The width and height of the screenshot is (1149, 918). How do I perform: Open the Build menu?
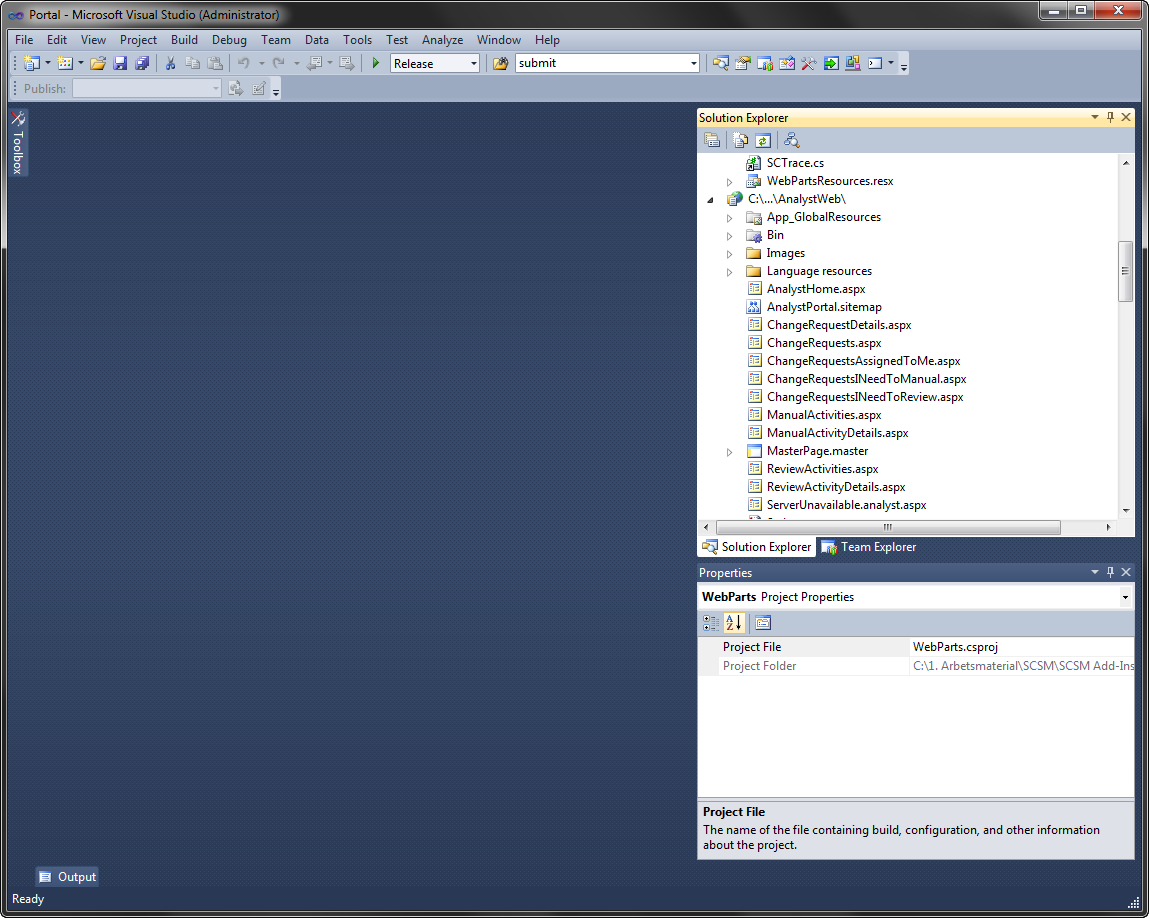[184, 40]
